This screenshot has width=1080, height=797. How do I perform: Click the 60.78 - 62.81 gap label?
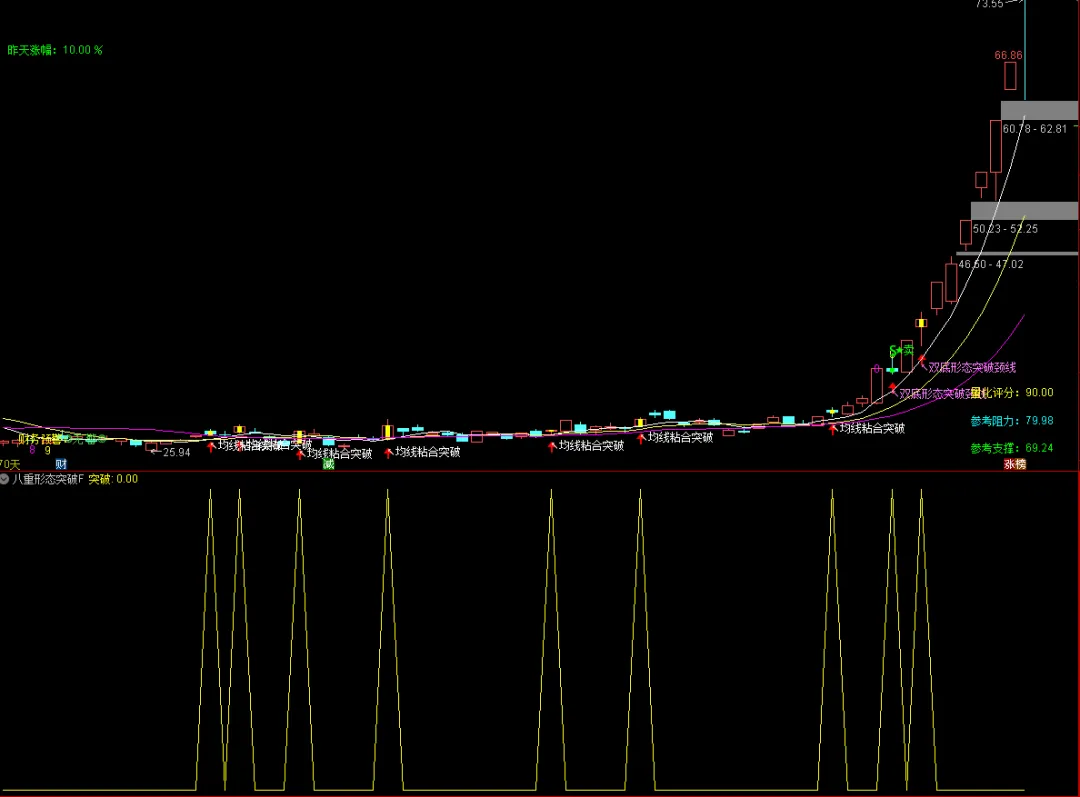coord(1035,129)
